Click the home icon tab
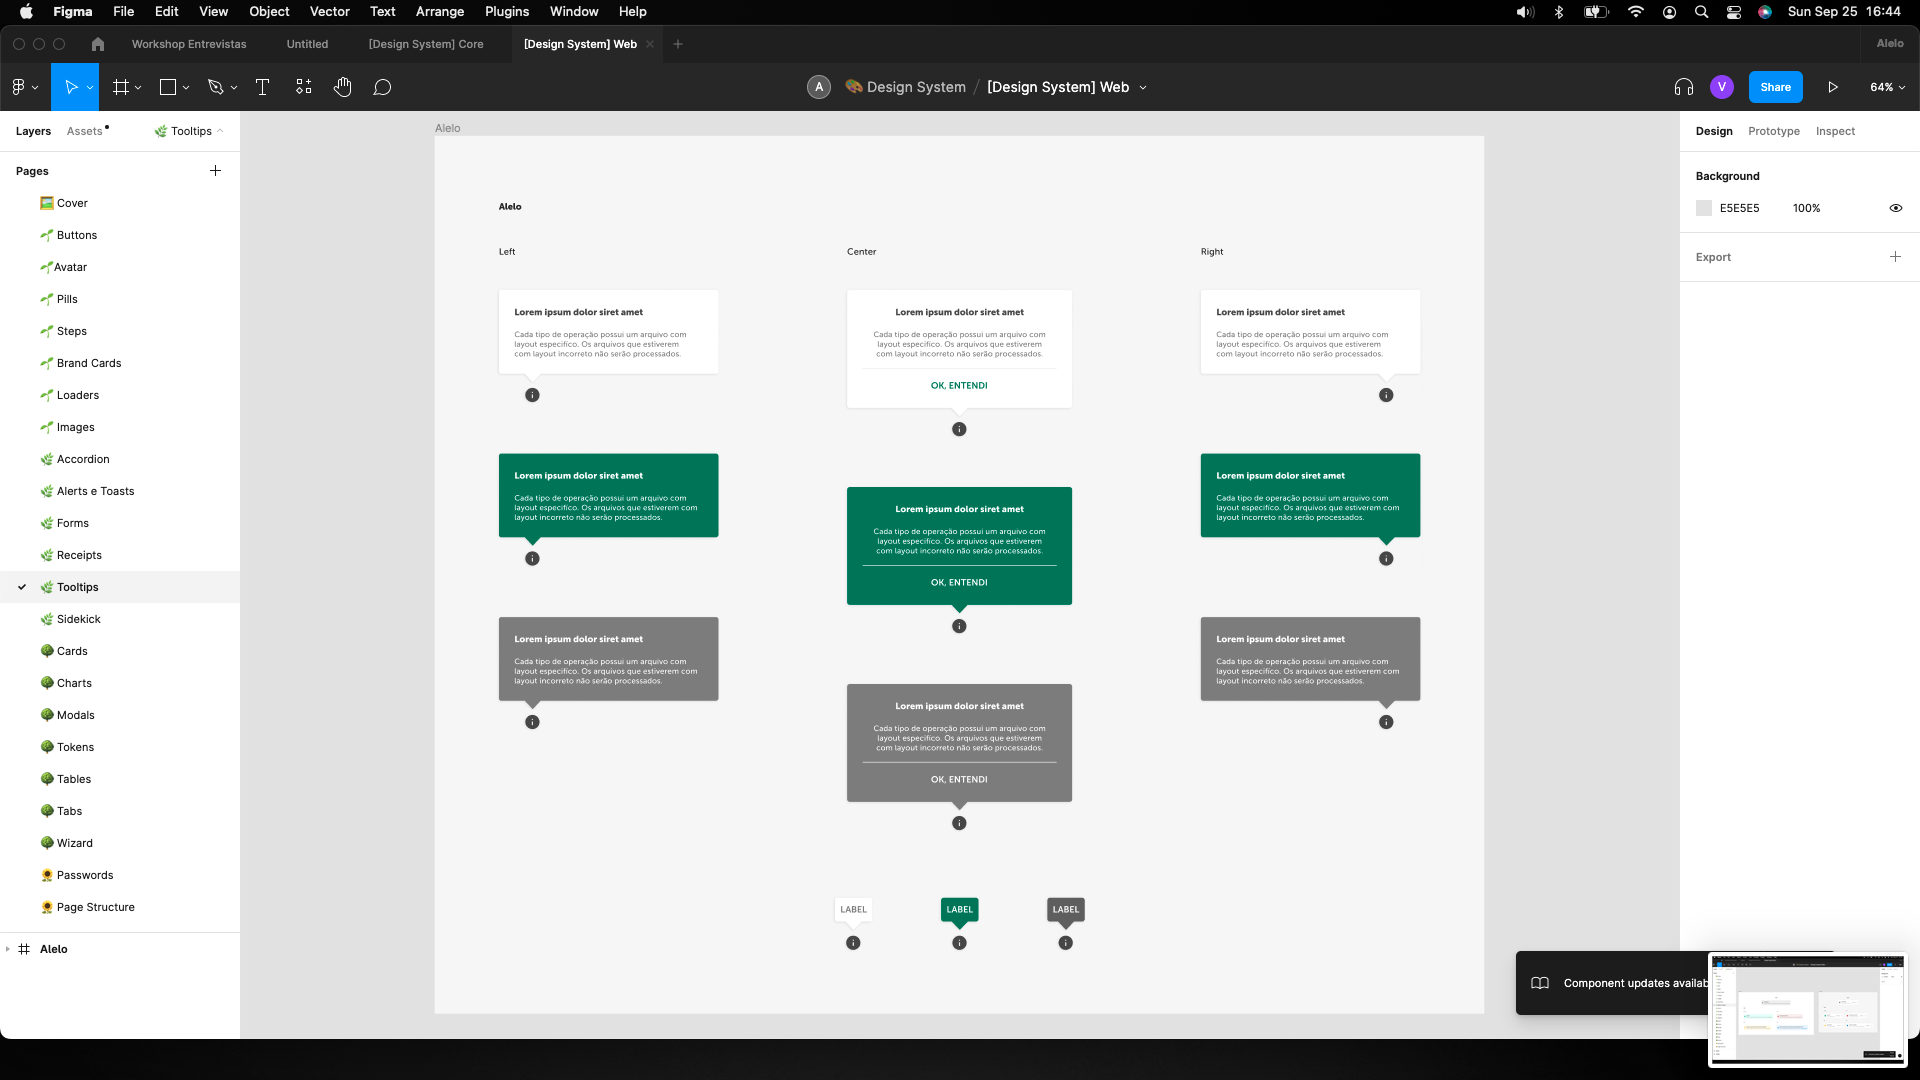This screenshot has height=1080, width=1920. 97,44
